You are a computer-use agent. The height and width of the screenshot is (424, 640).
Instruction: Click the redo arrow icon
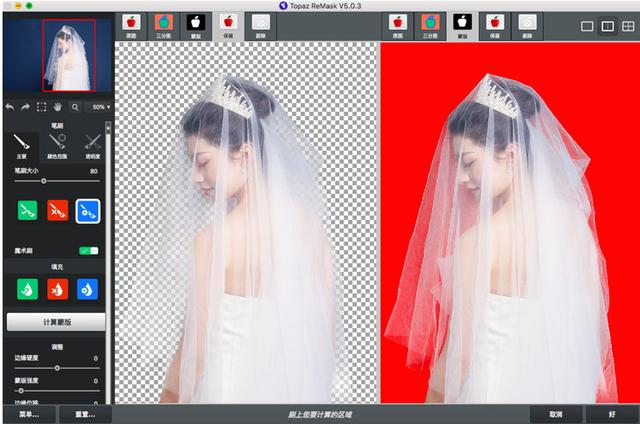[x=25, y=107]
